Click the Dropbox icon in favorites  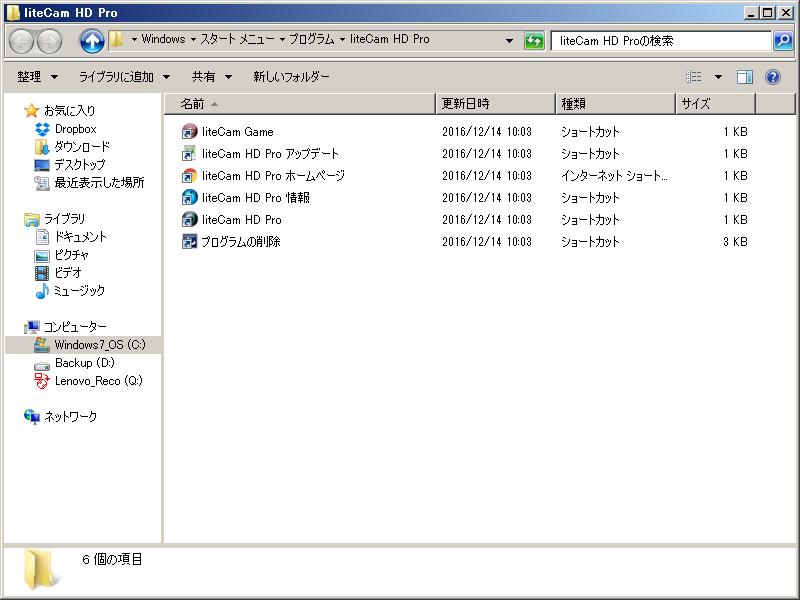pos(42,129)
